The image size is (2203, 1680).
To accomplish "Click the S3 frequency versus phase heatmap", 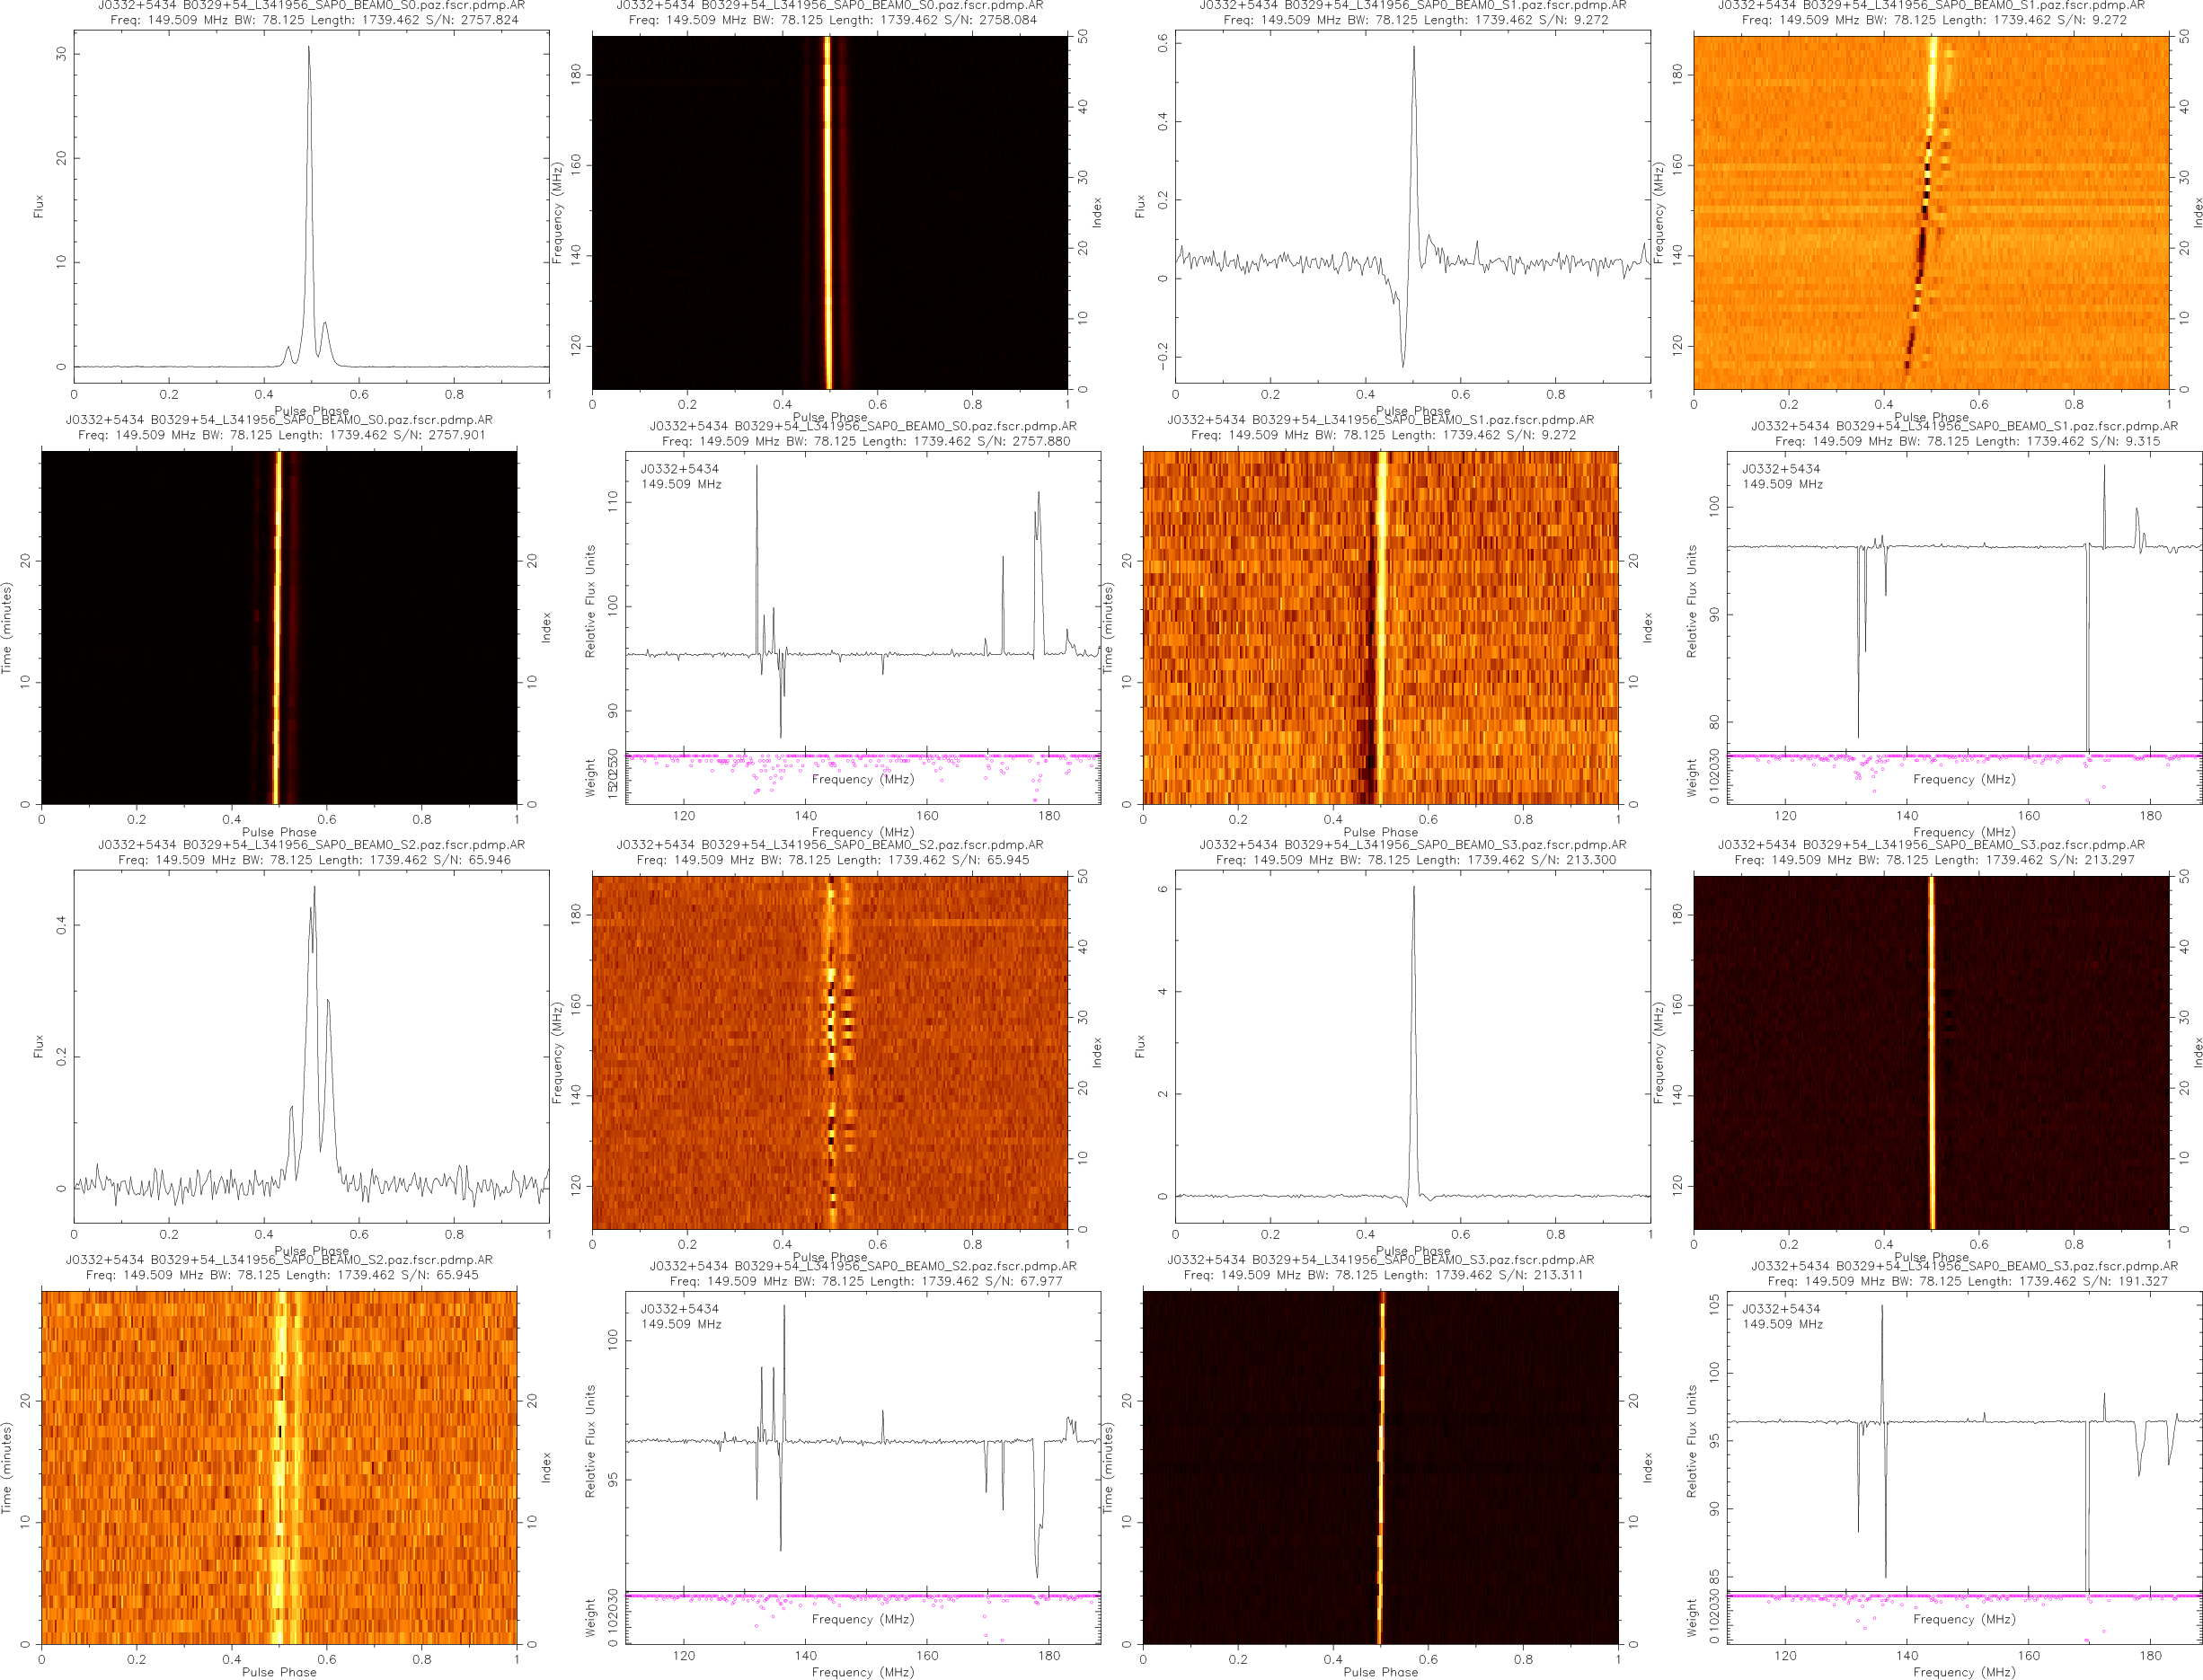I will (1931, 1052).
